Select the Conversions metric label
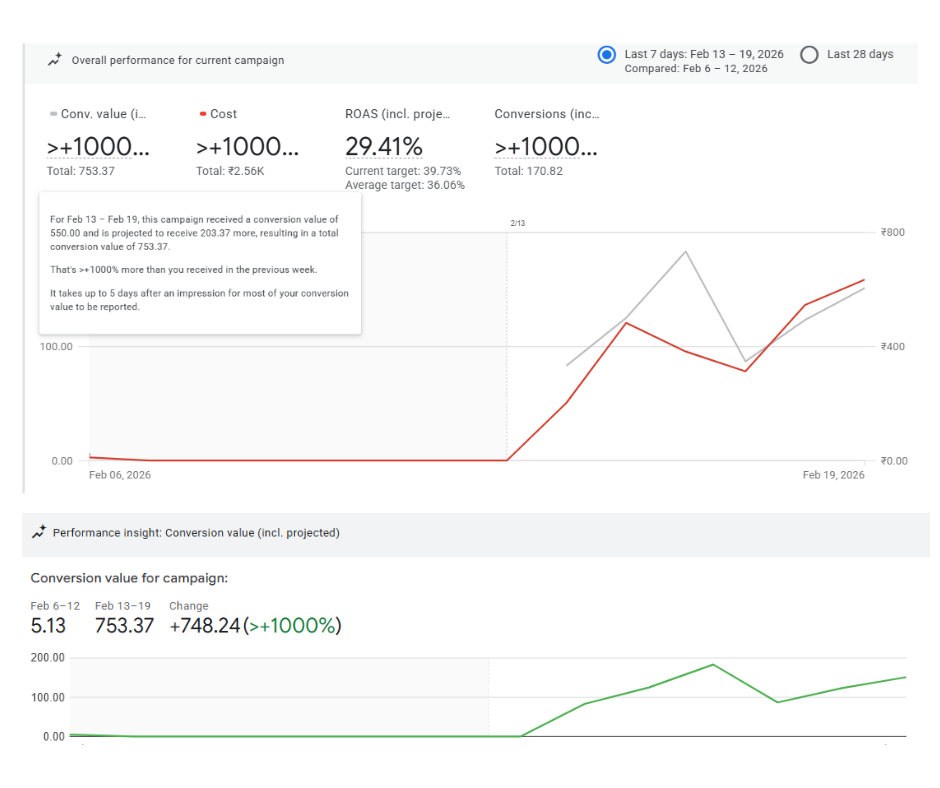 [x=545, y=114]
